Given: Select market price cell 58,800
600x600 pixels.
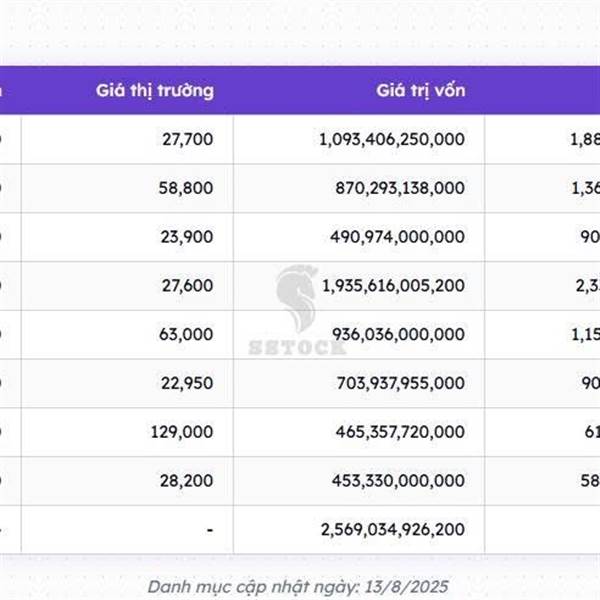Looking at the screenshot, I should coord(186,188).
